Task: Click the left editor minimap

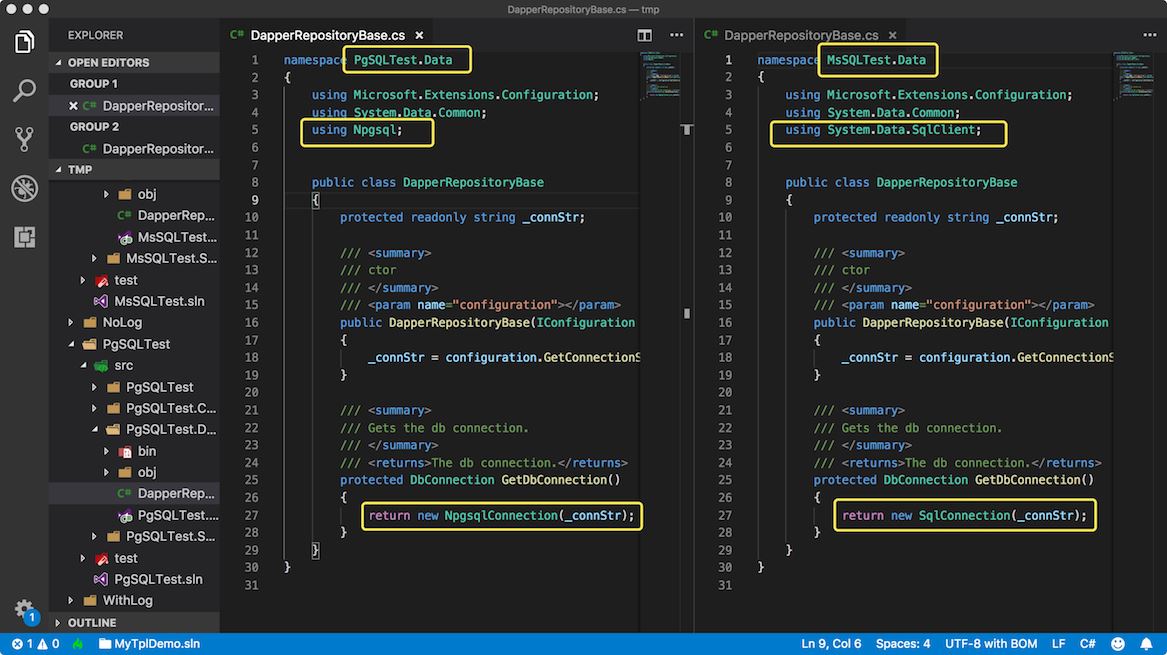Action: coord(660,80)
